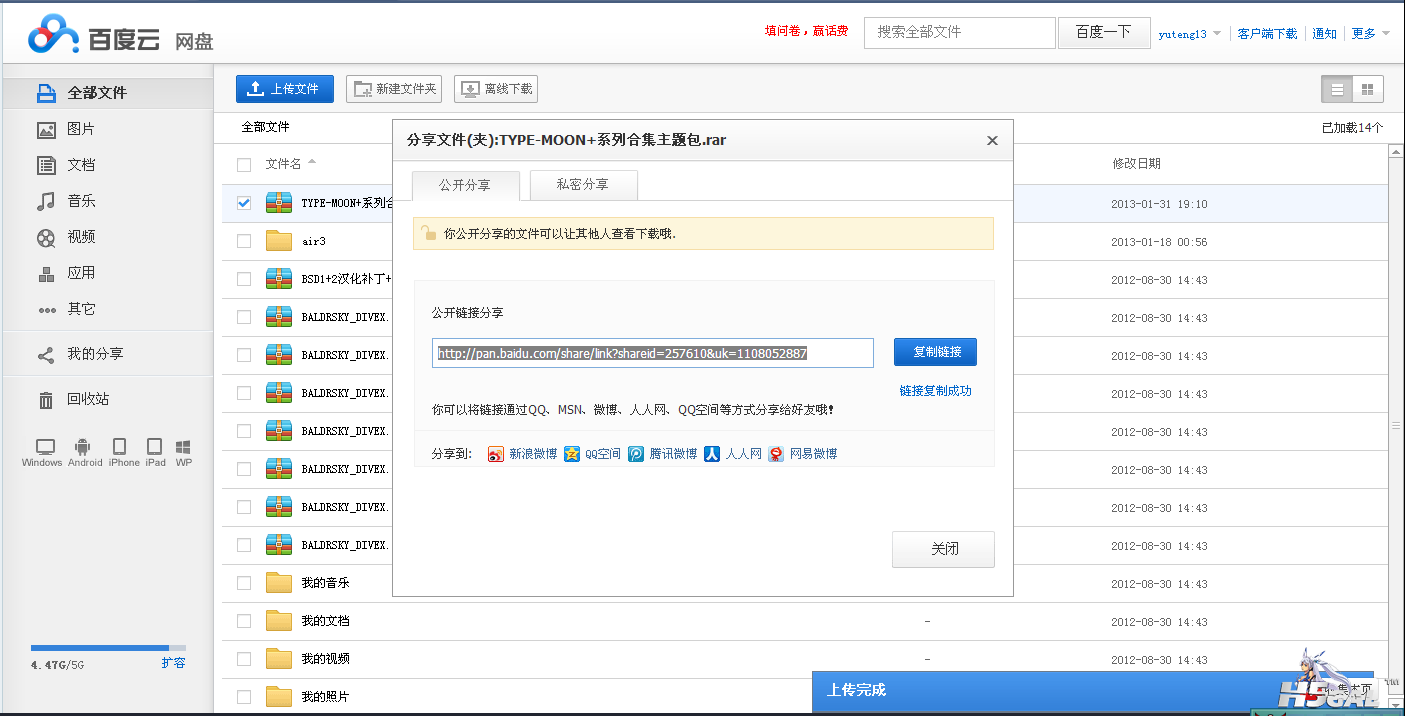The height and width of the screenshot is (716, 1405).
Task: Select the Windows client icon
Action: point(44,447)
